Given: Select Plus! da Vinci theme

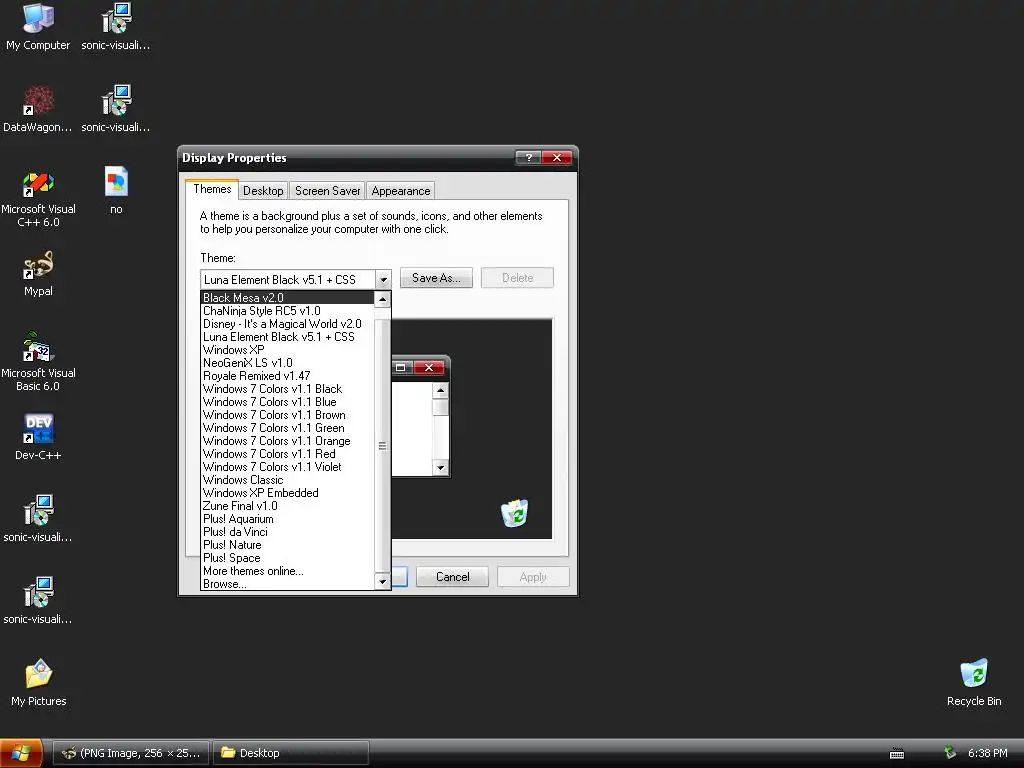Looking at the screenshot, I should [x=287, y=532].
